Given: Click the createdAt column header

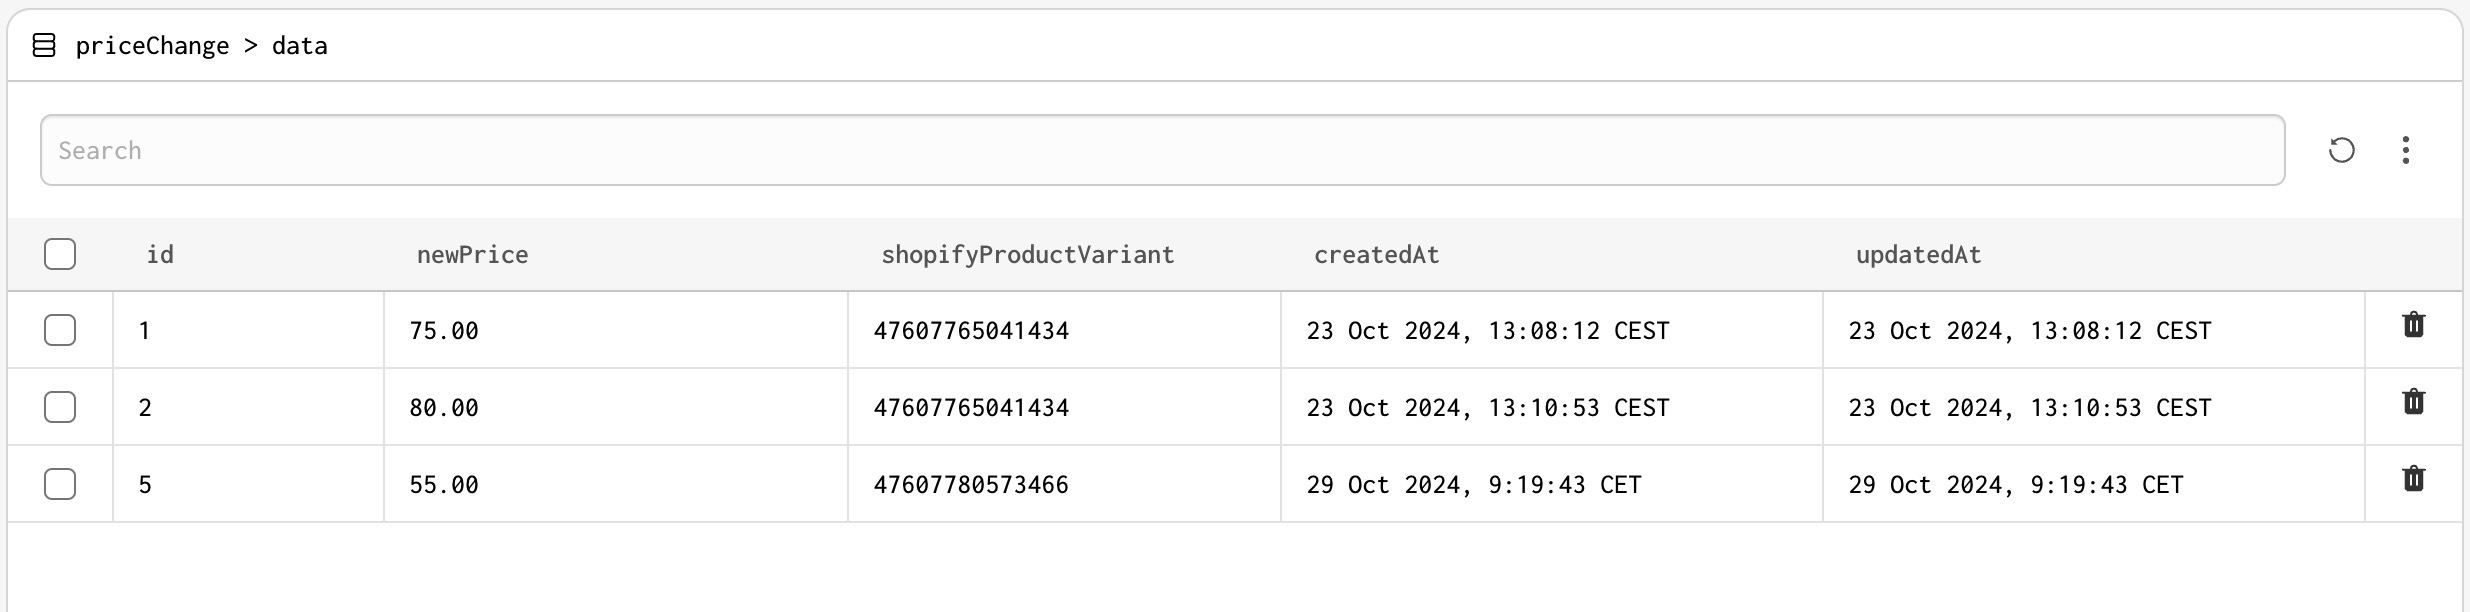Looking at the screenshot, I should point(1376,255).
